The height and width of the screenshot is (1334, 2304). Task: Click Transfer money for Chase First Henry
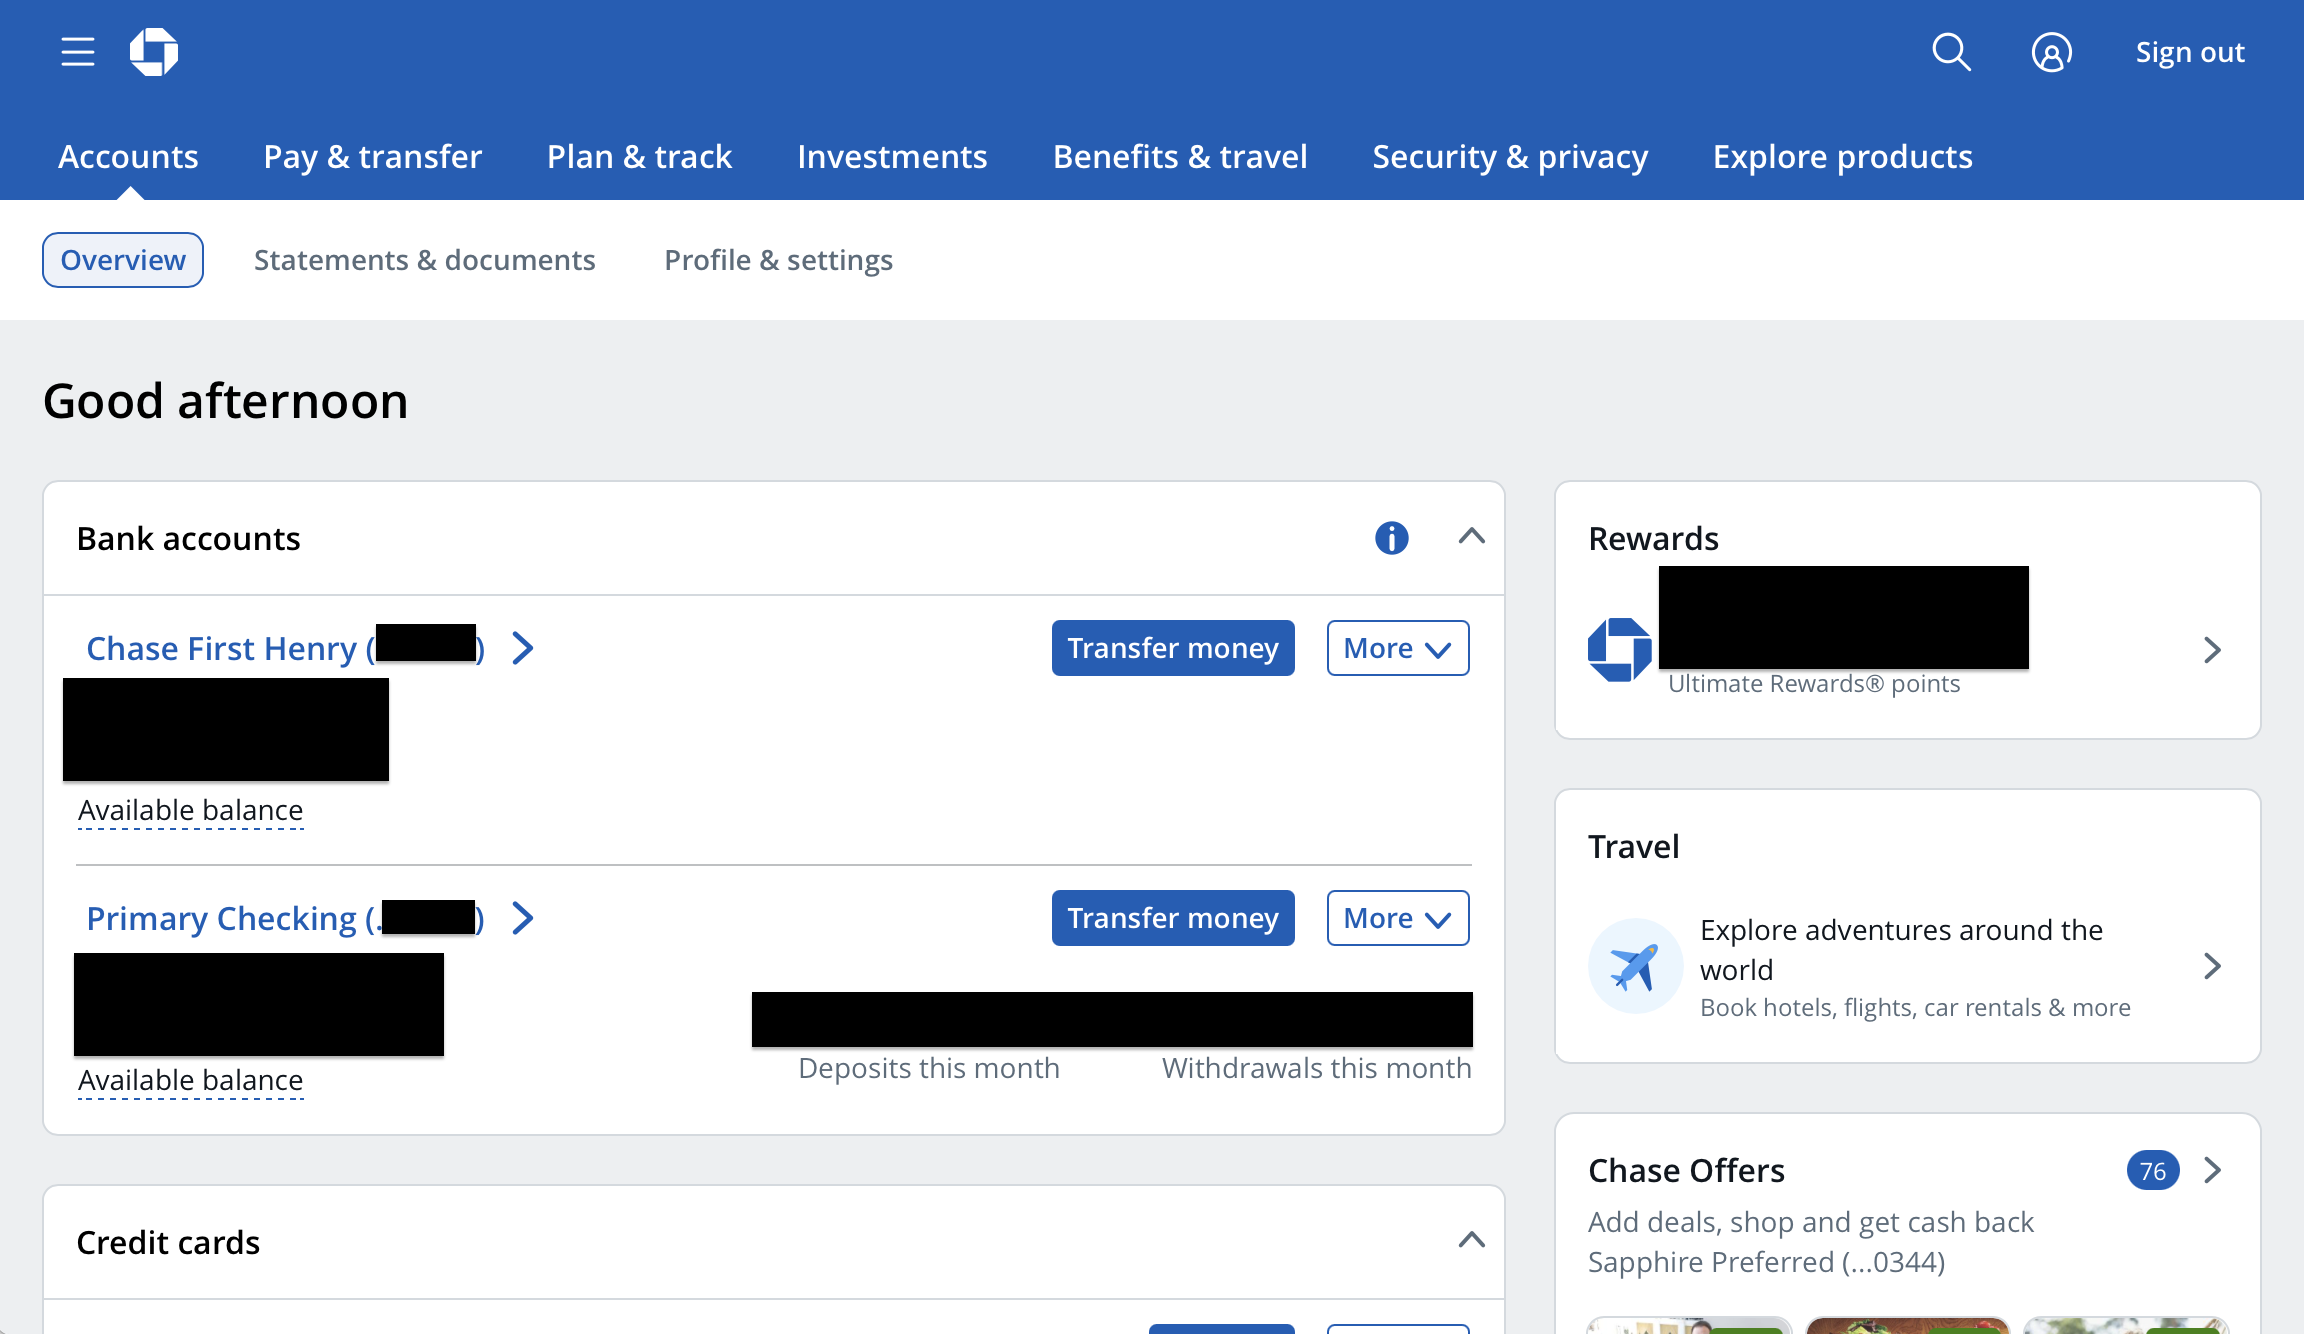coord(1173,648)
